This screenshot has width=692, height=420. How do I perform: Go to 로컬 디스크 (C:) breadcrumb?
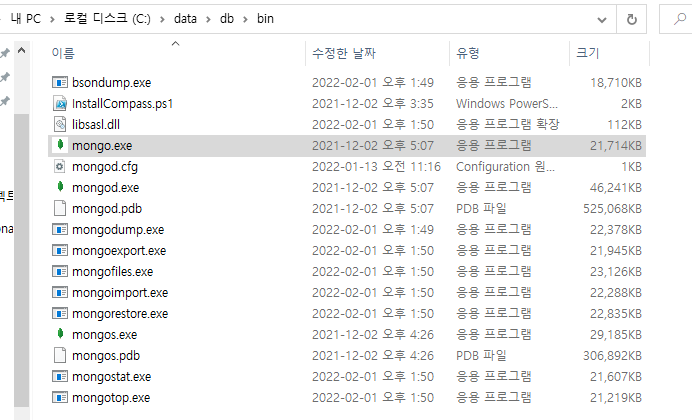107,19
